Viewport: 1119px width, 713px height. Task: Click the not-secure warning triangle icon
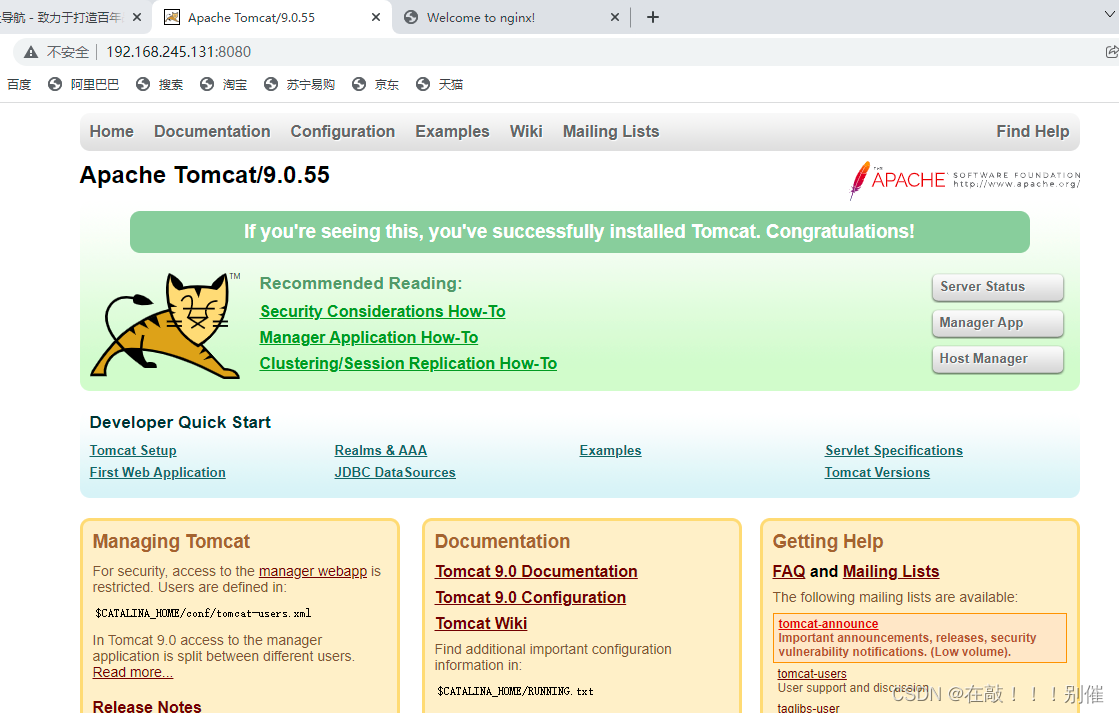point(31,52)
